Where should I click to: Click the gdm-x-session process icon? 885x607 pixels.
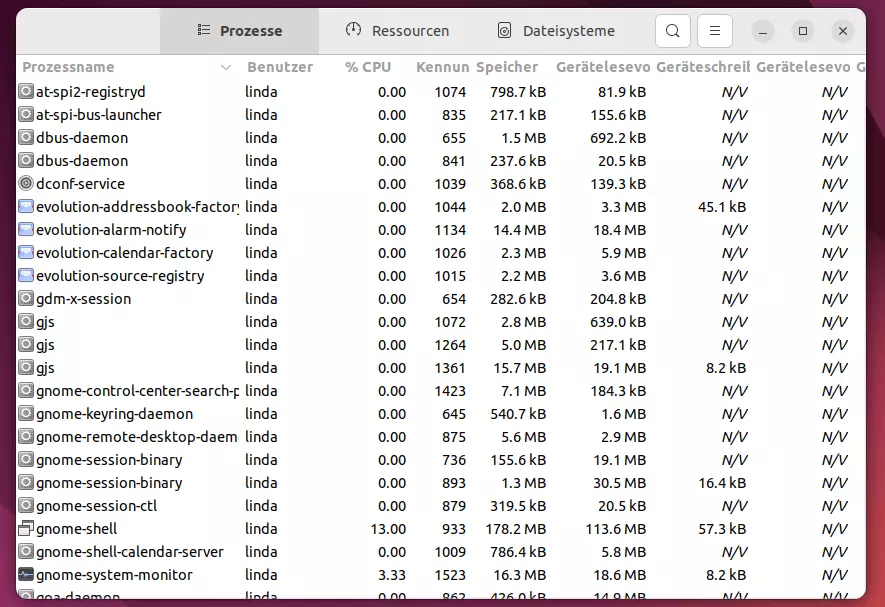26,299
